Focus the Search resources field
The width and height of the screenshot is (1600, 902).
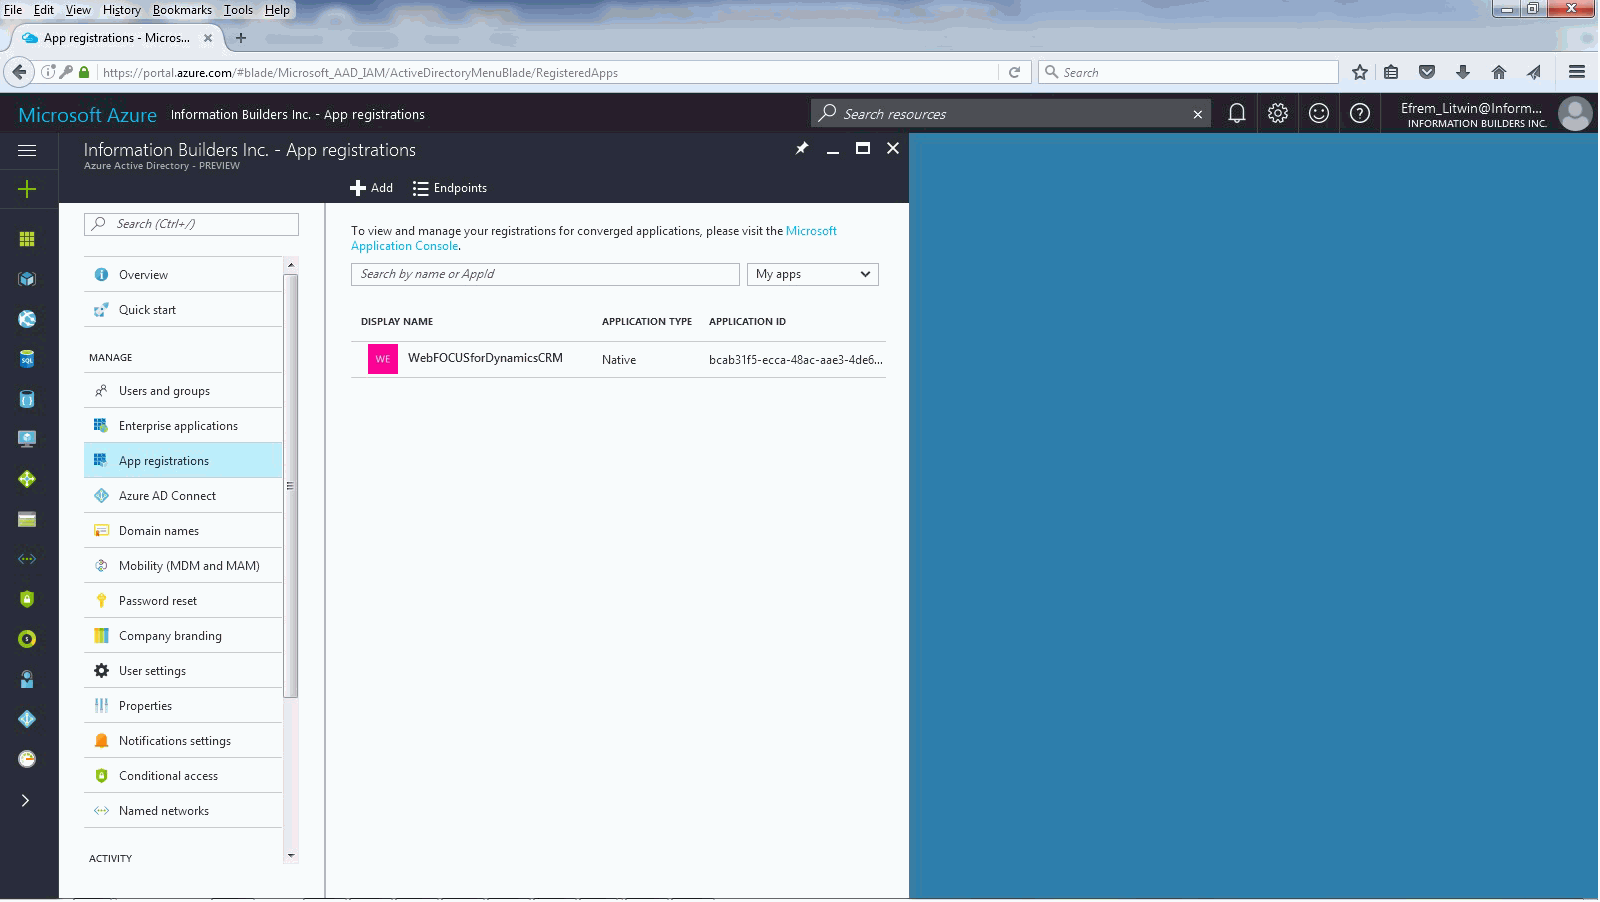point(1010,114)
